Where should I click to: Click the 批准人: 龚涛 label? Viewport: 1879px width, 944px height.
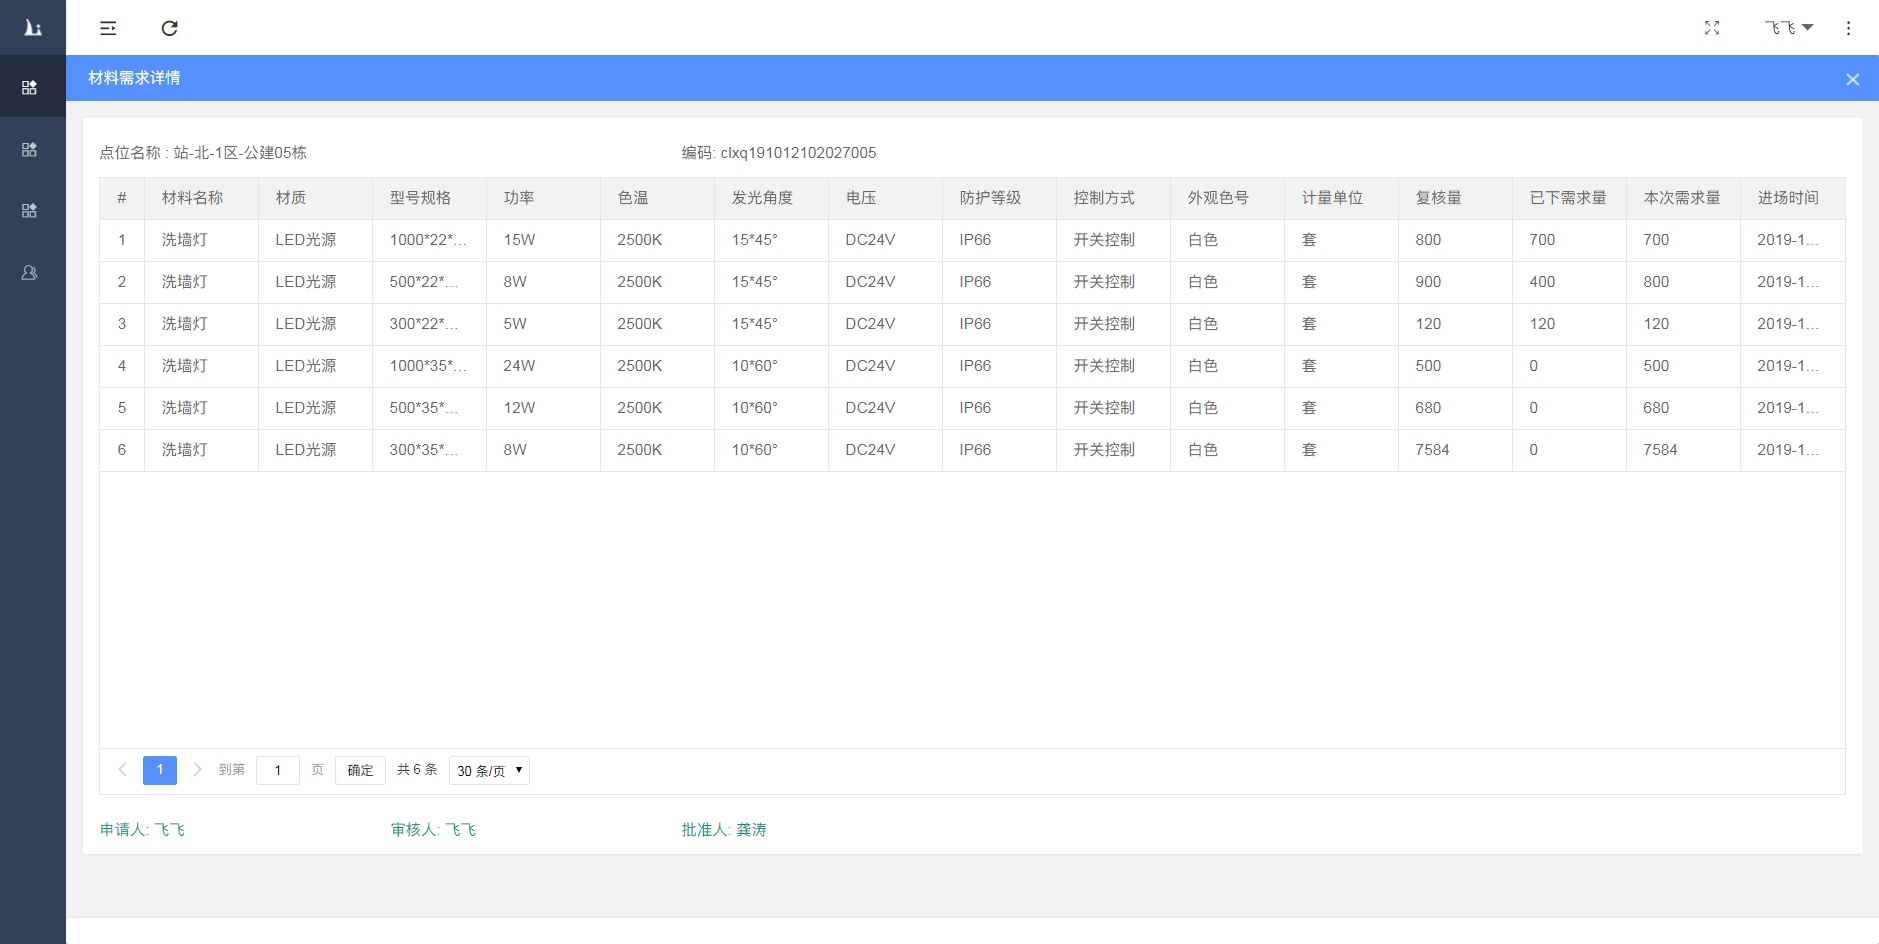point(724,830)
